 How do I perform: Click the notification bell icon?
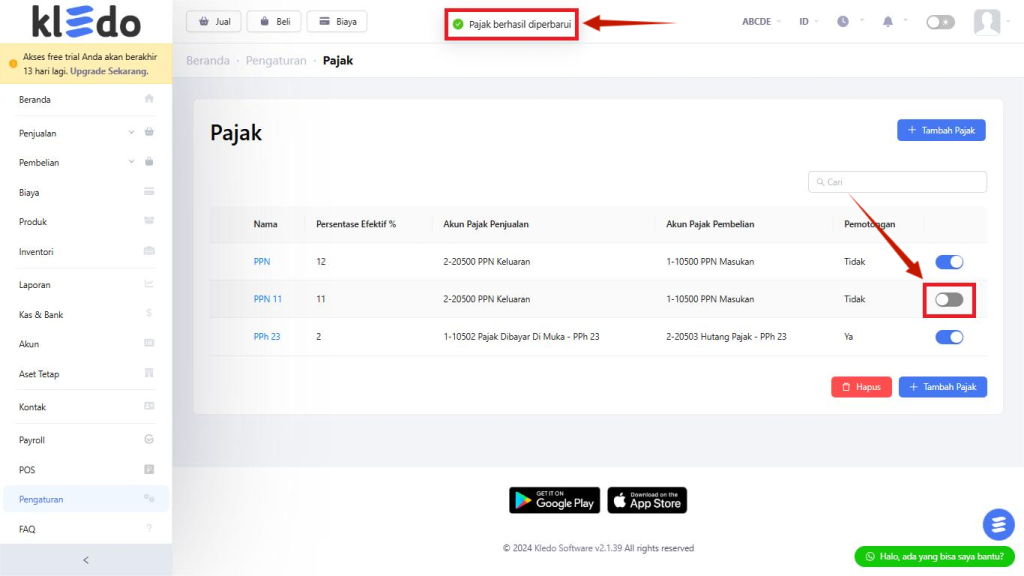tap(888, 21)
